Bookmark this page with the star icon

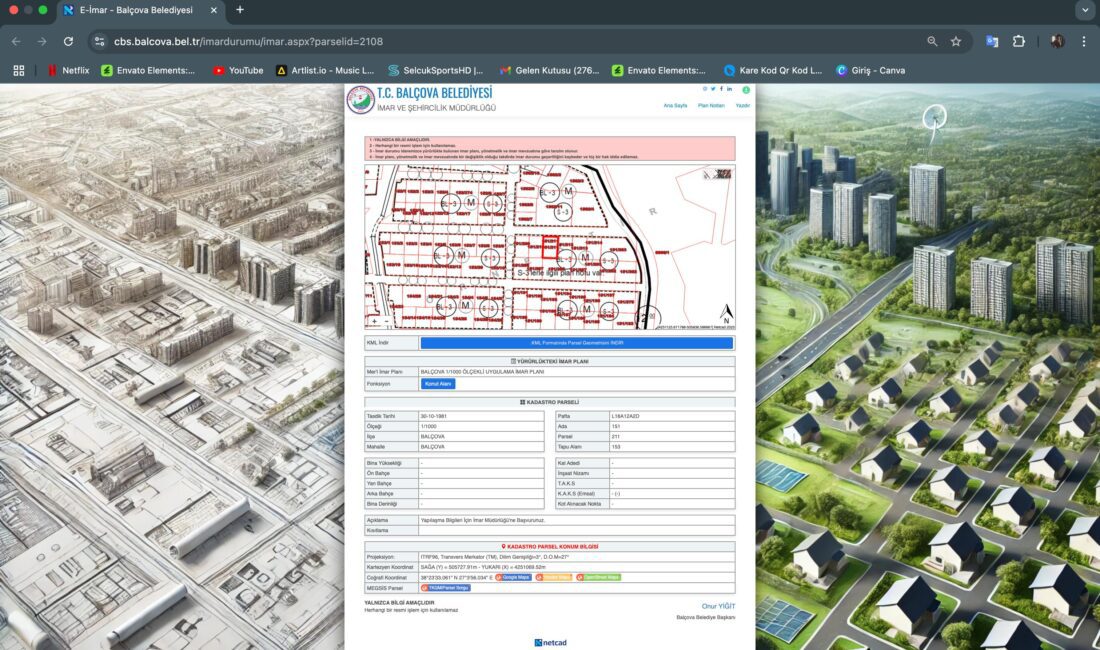coord(956,41)
